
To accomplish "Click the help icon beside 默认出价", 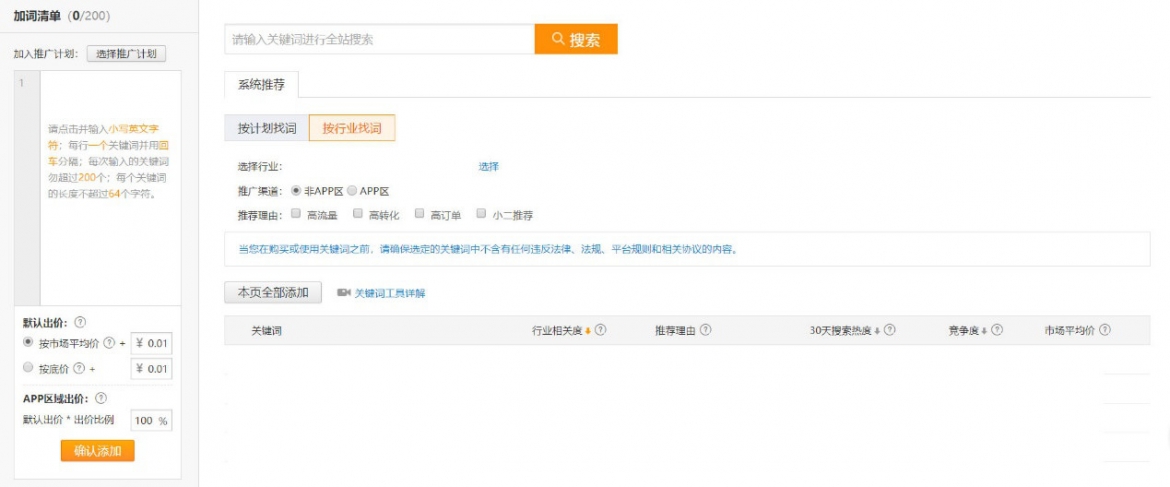I will [81, 322].
